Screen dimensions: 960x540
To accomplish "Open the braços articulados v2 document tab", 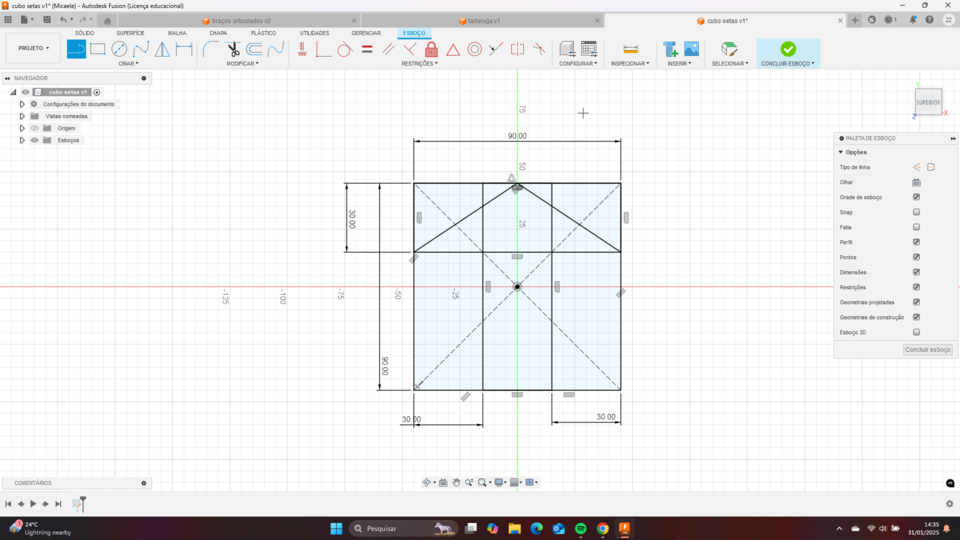I will 240,20.
